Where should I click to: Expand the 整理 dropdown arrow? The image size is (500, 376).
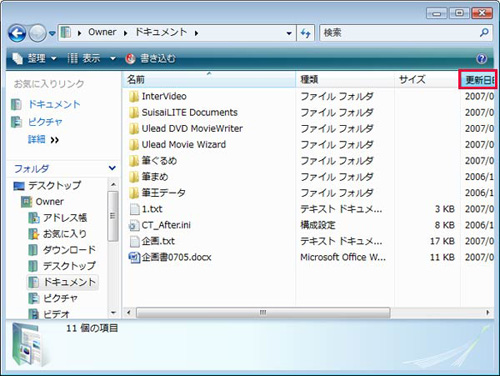(x=53, y=59)
